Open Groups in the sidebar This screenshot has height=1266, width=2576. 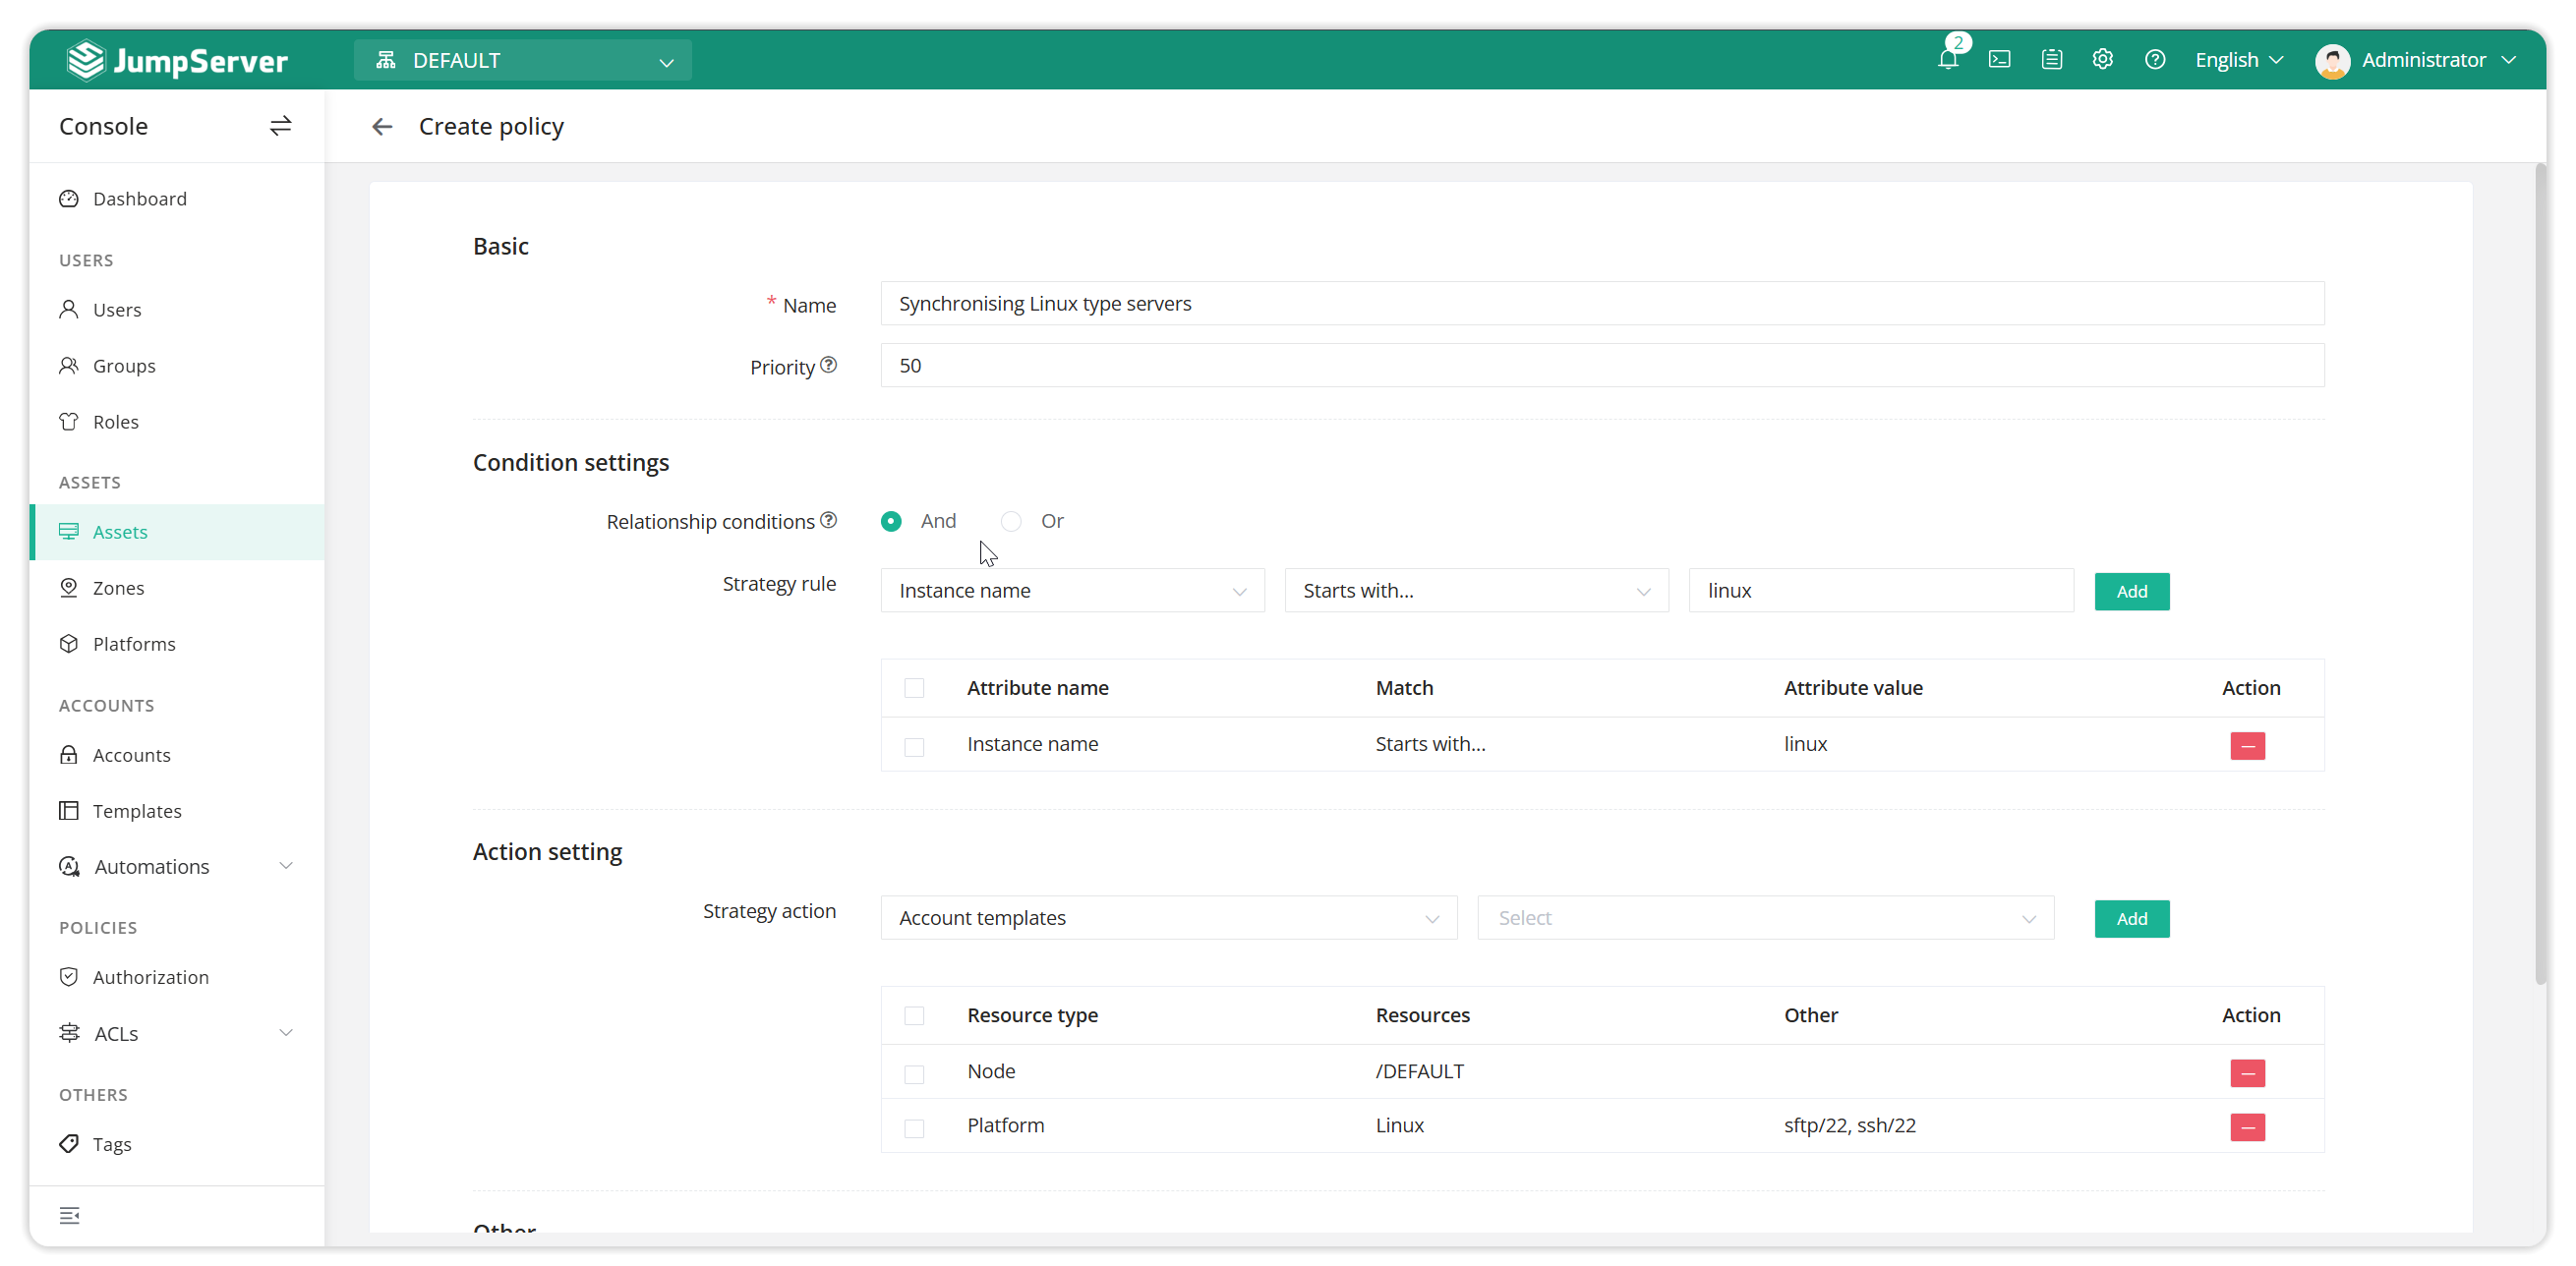tap(177, 366)
